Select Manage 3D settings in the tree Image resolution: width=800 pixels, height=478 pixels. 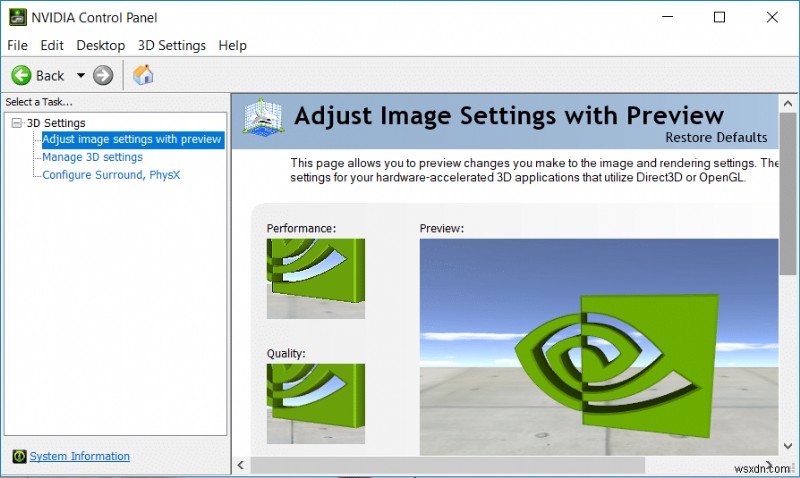(92, 157)
